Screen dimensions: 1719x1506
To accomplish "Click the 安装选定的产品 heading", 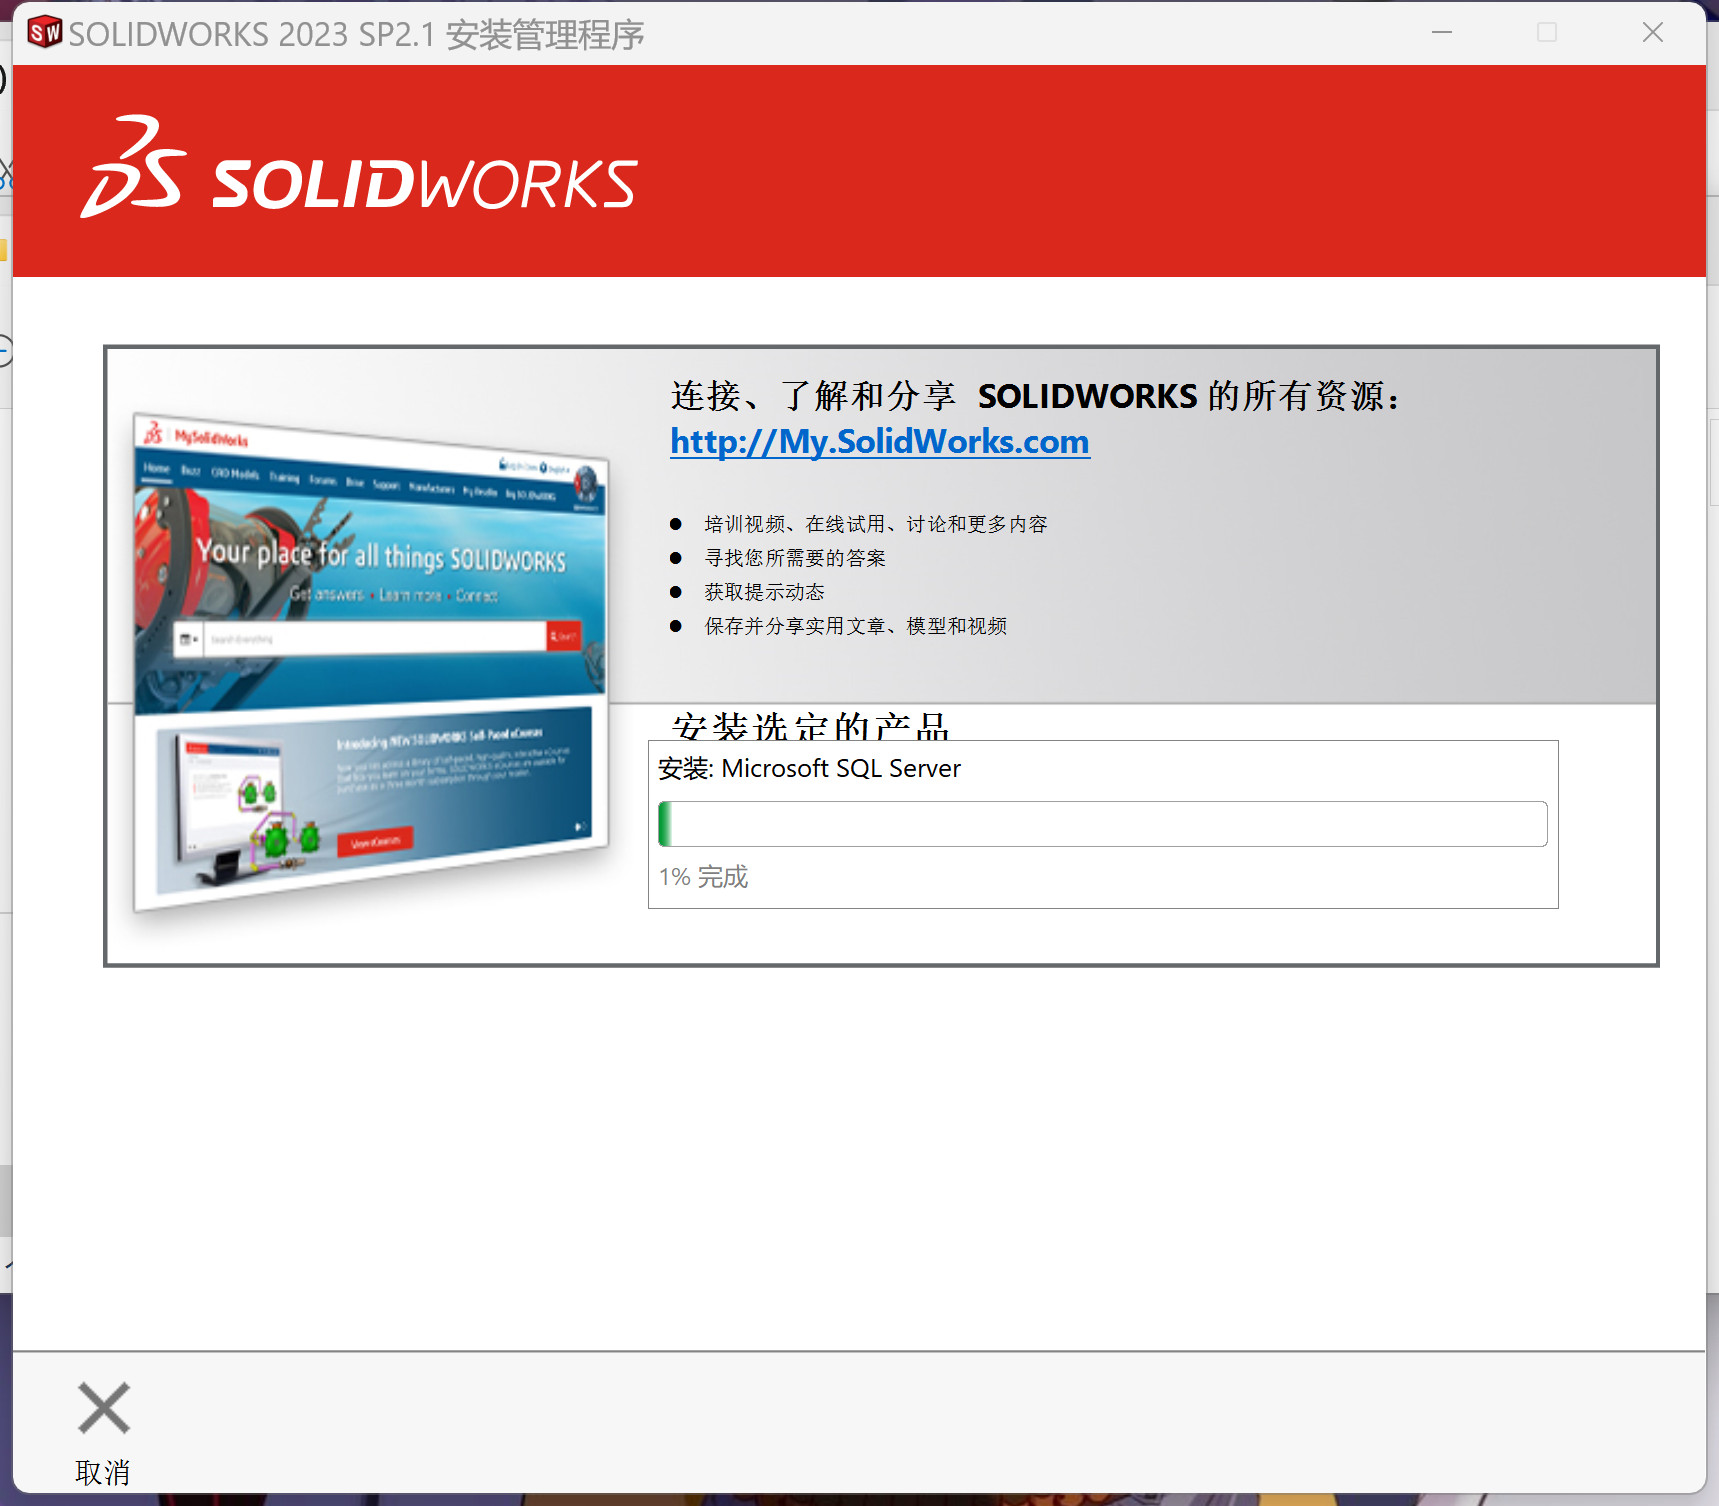I will pos(809,726).
